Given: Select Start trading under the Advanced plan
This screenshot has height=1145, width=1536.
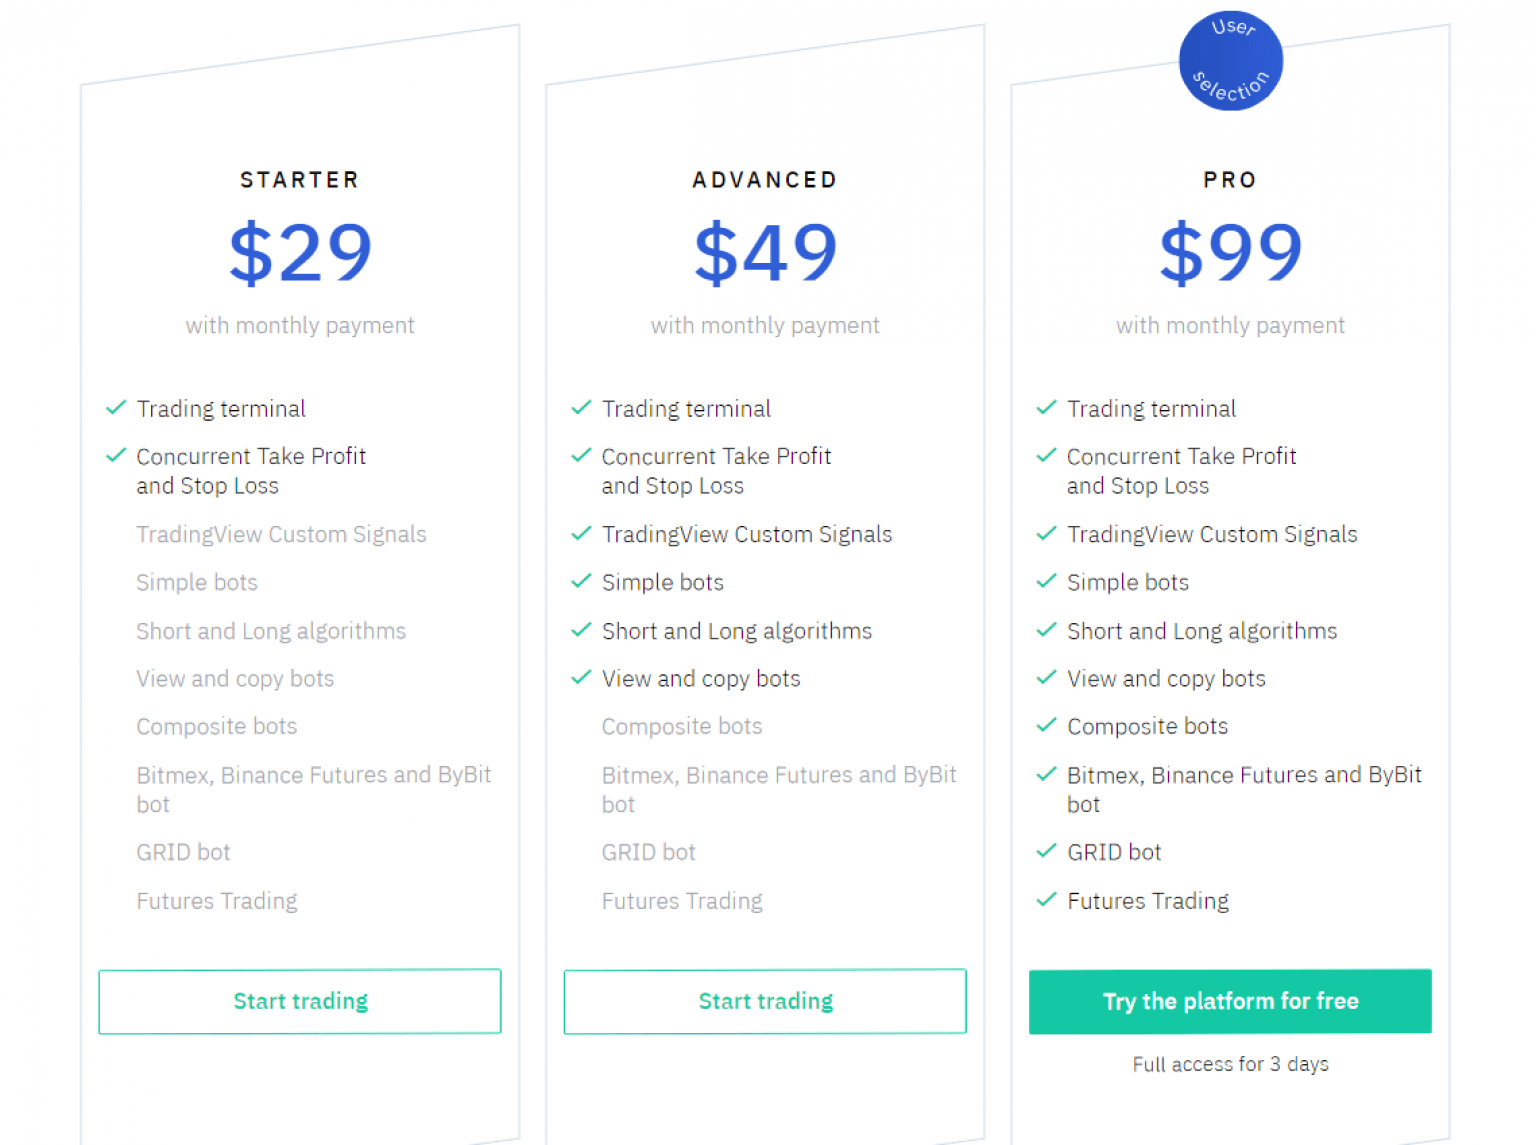Looking at the screenshot, I should tap(765, 1001).
